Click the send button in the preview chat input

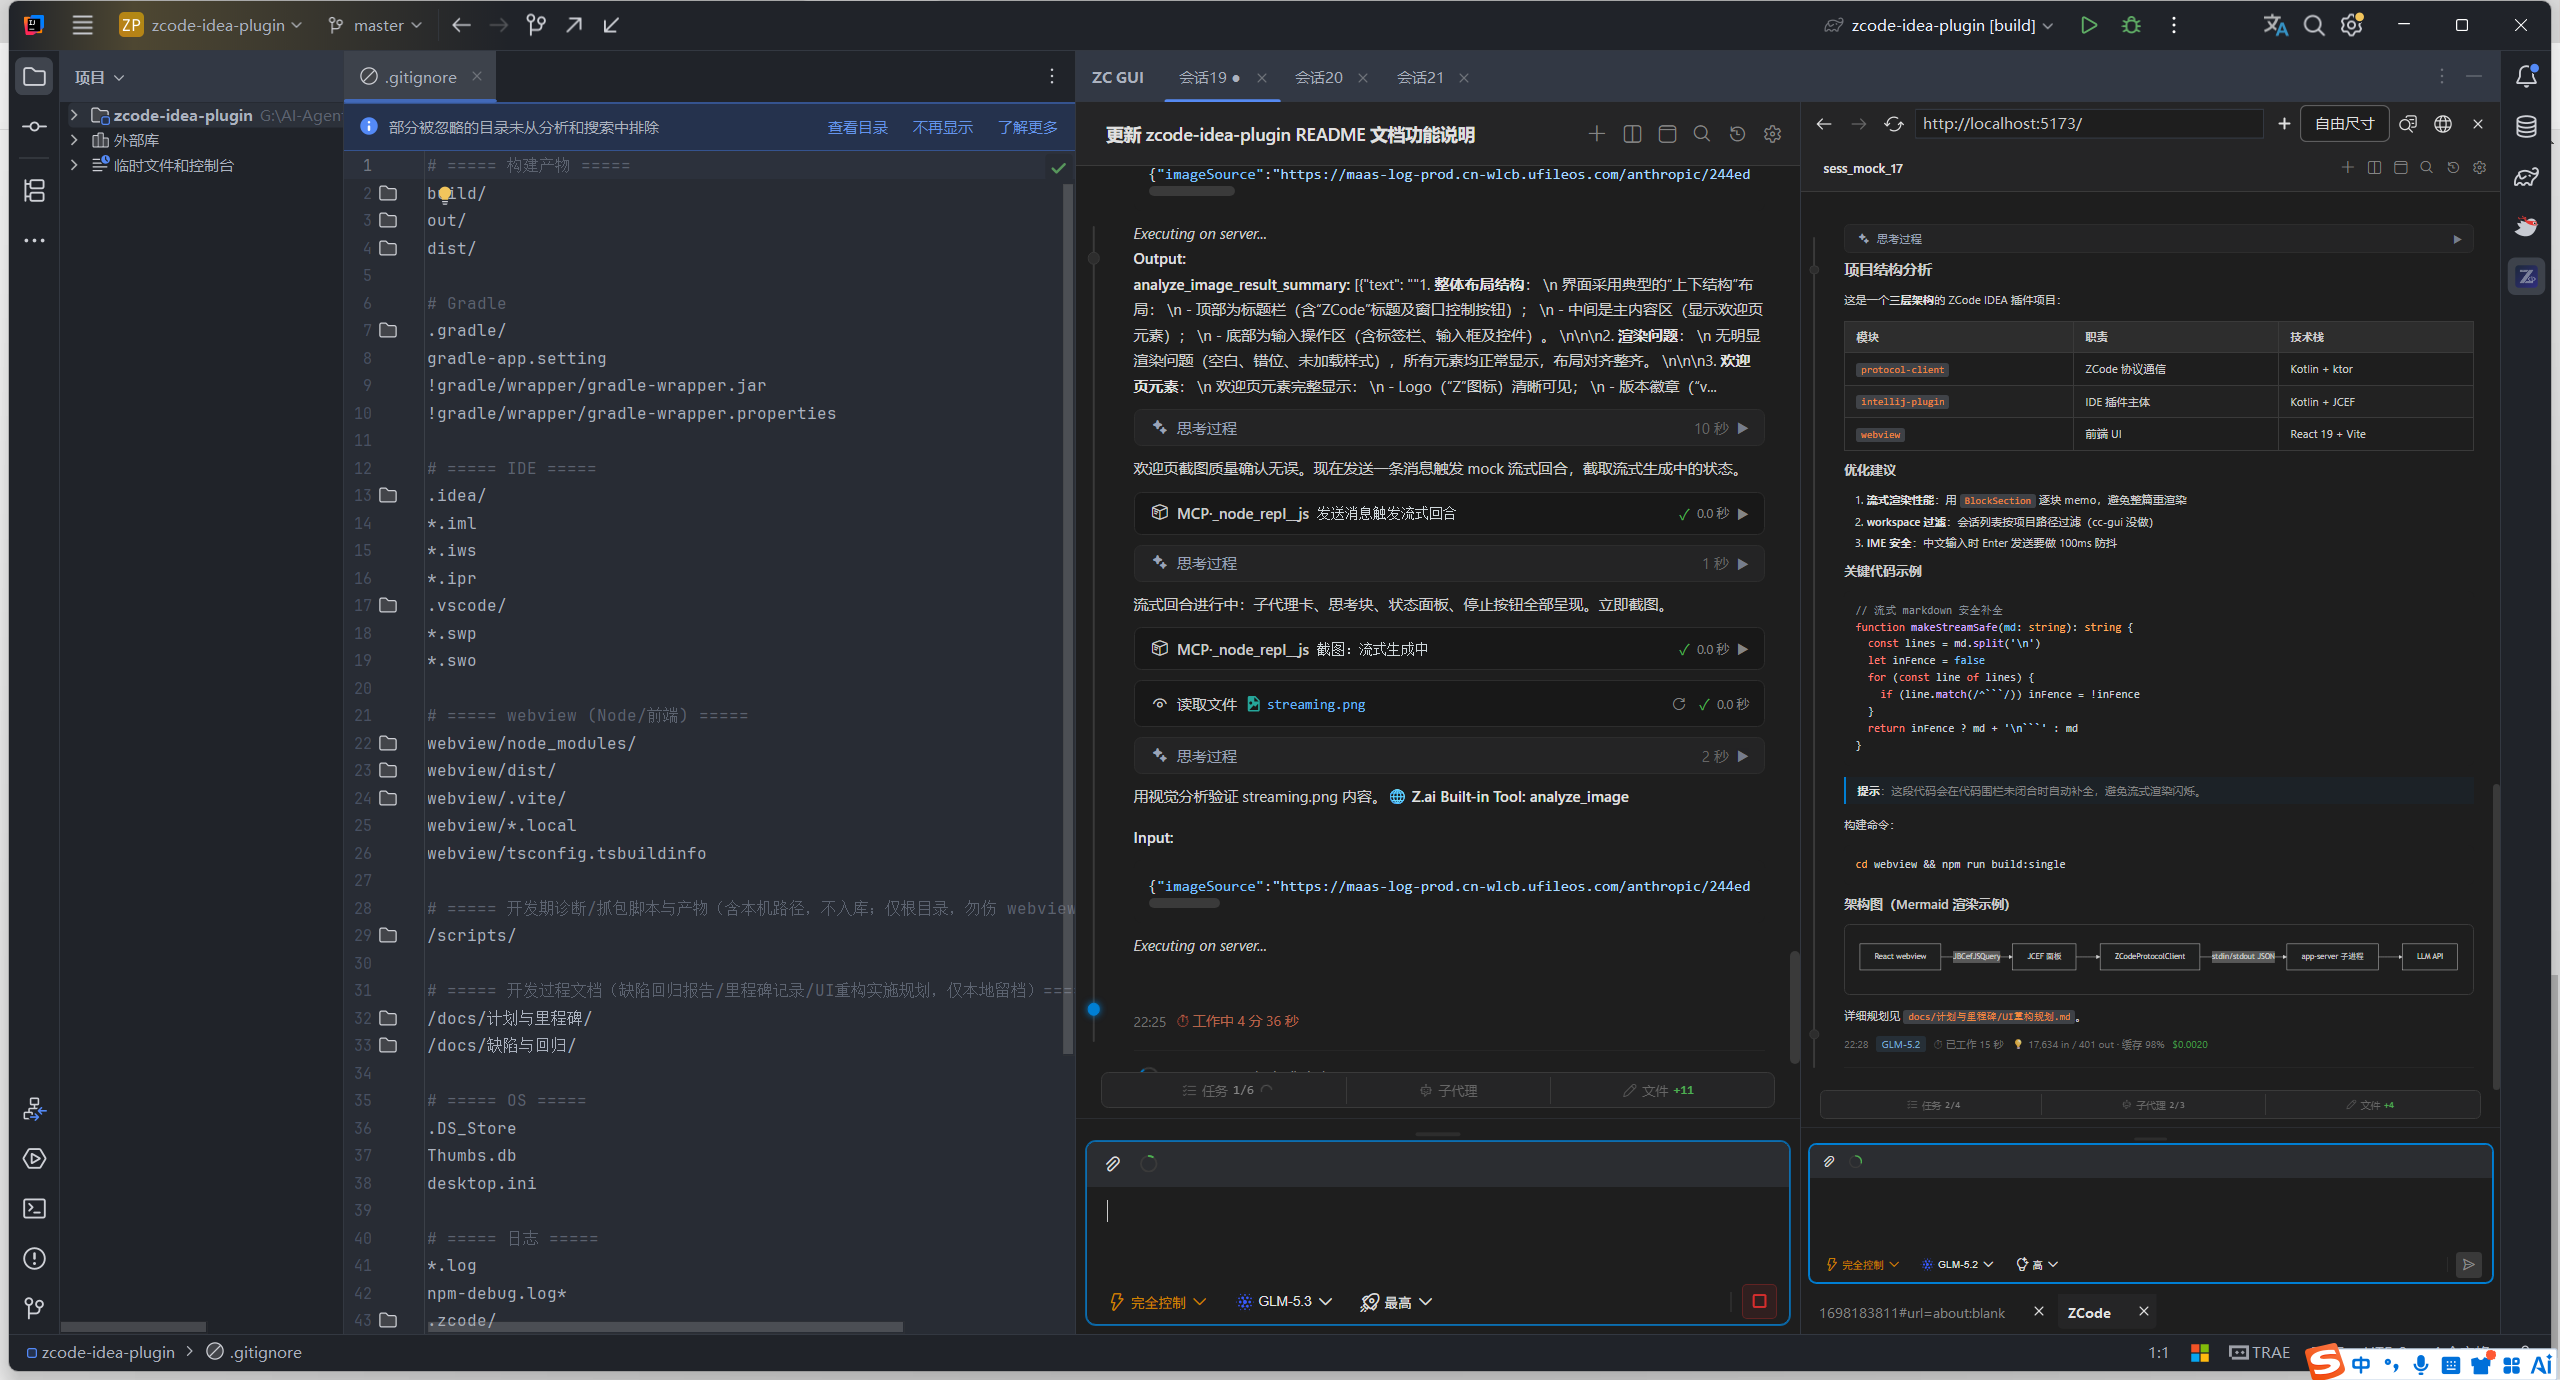(x=2469, y=1264)
